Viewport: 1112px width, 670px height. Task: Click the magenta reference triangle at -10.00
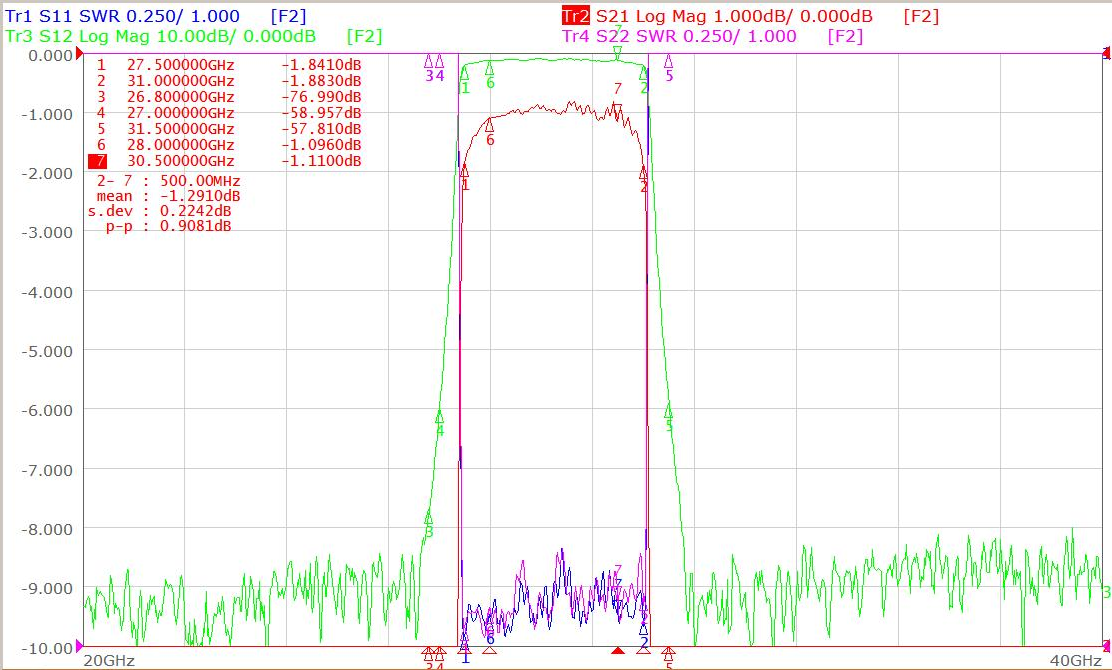tap(79, 646)
